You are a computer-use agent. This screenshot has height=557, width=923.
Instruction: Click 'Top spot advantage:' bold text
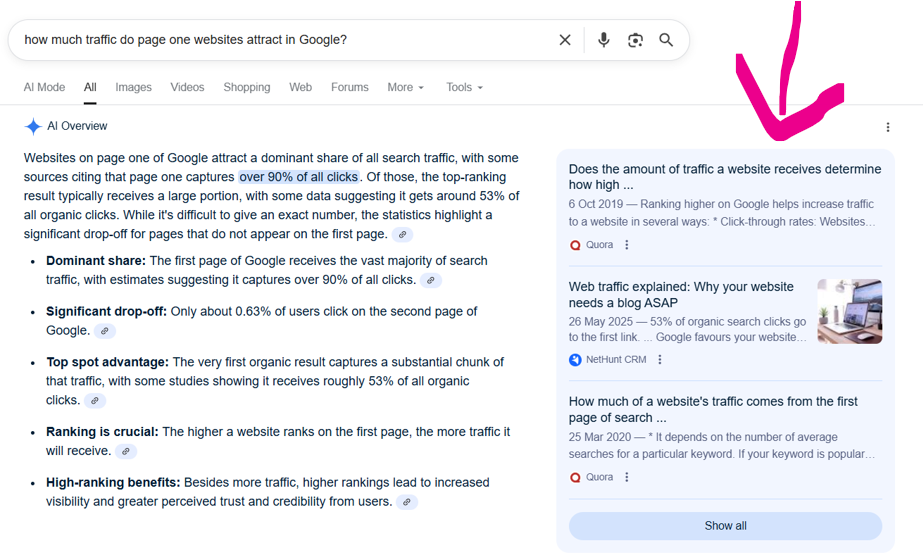point(108,362)
